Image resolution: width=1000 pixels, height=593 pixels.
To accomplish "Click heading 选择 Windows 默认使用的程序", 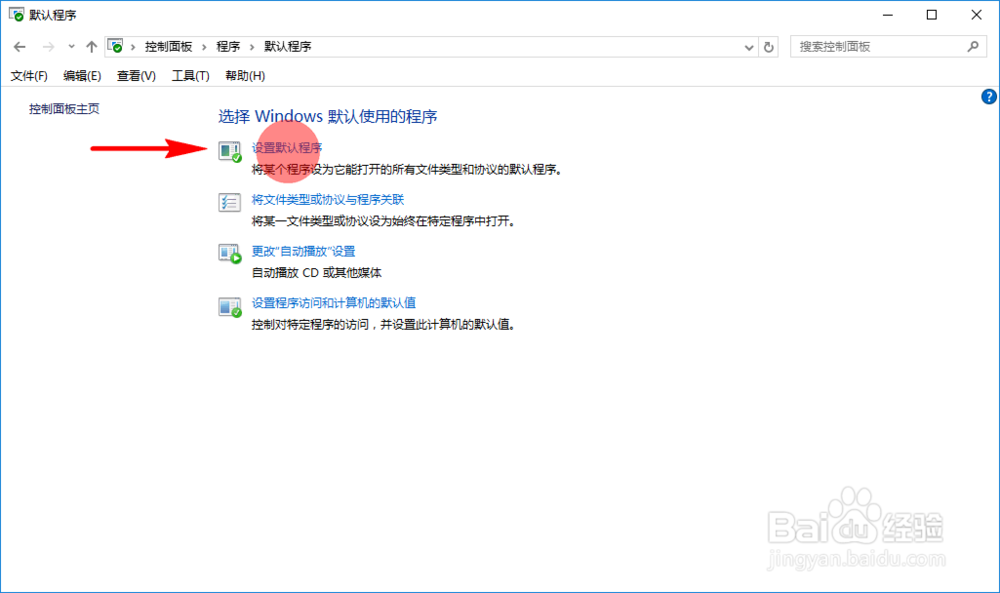I will pos(328,117).
